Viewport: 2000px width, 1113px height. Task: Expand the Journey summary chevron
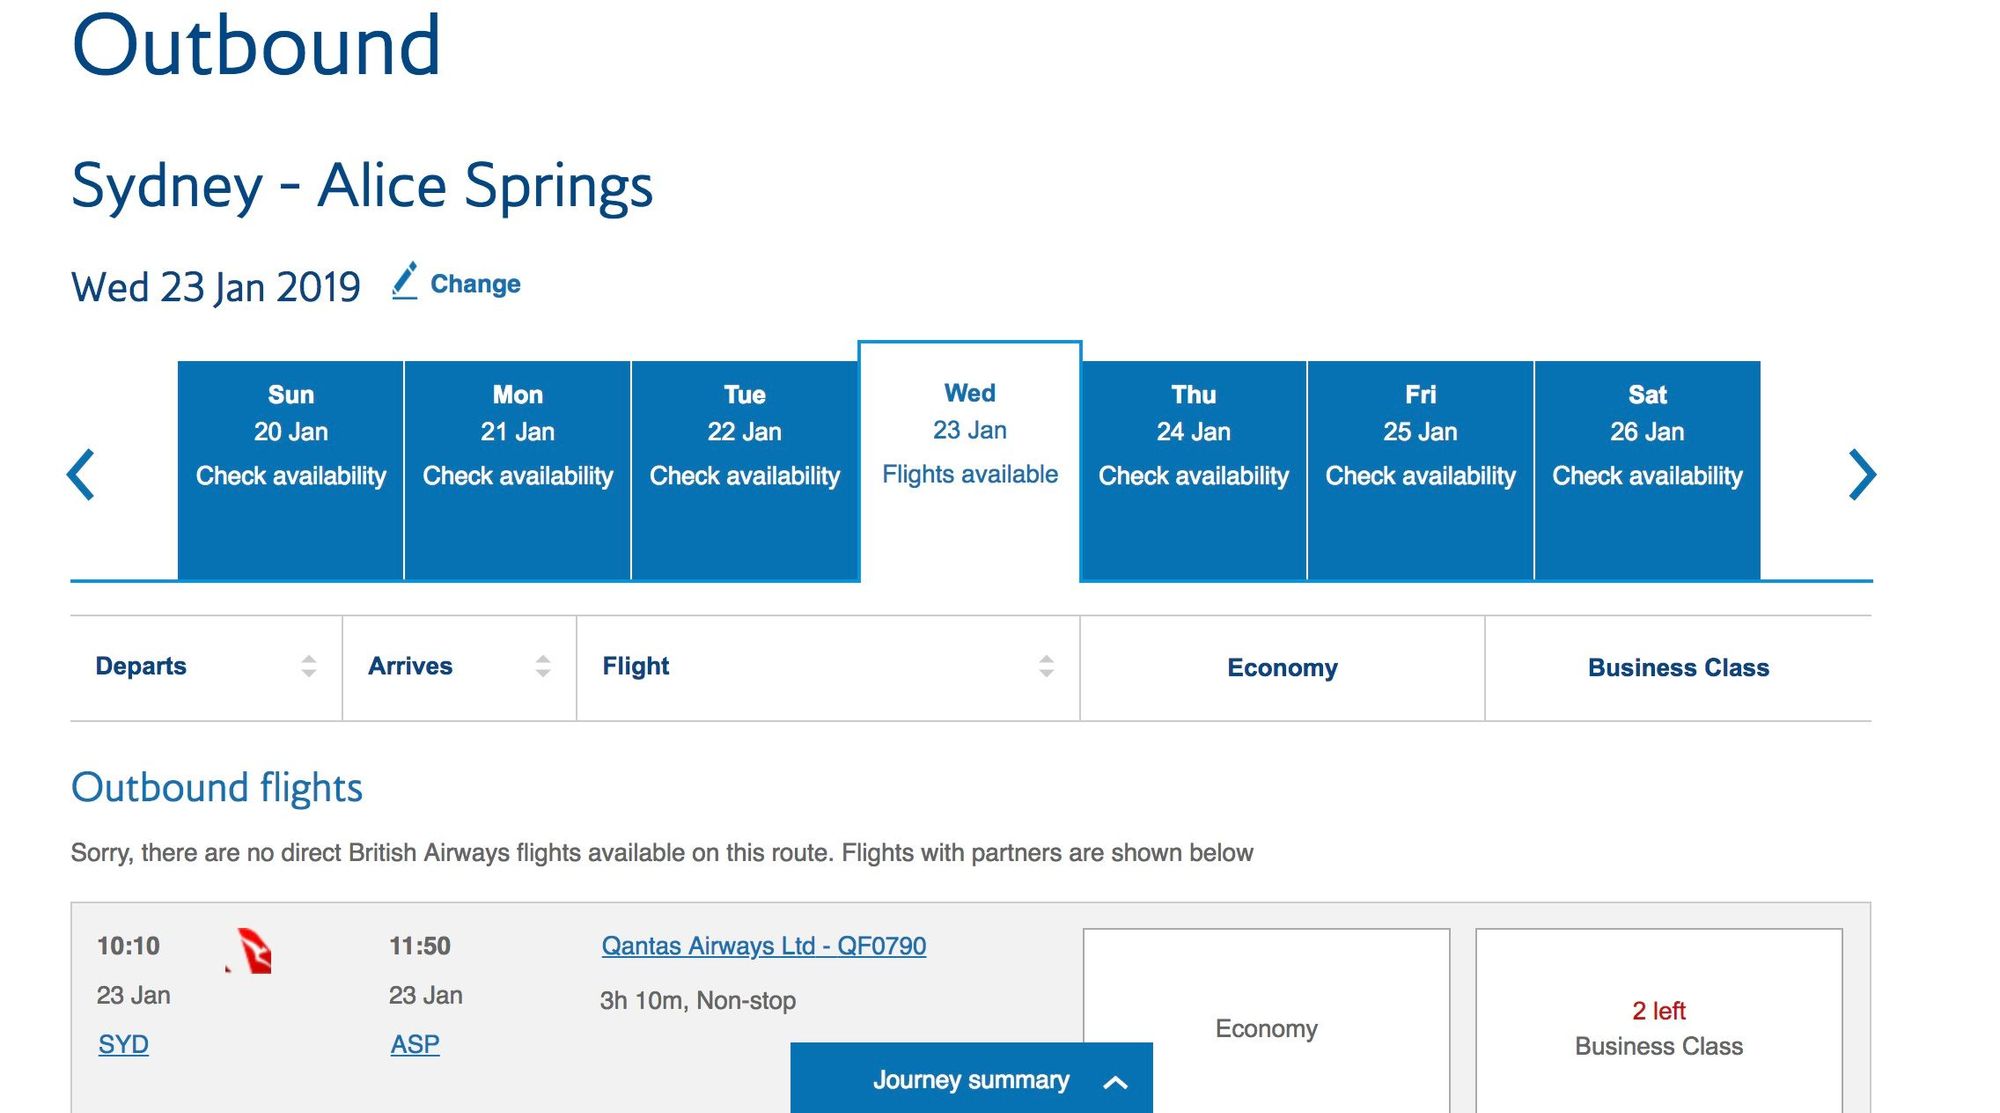point(1116,1082)
